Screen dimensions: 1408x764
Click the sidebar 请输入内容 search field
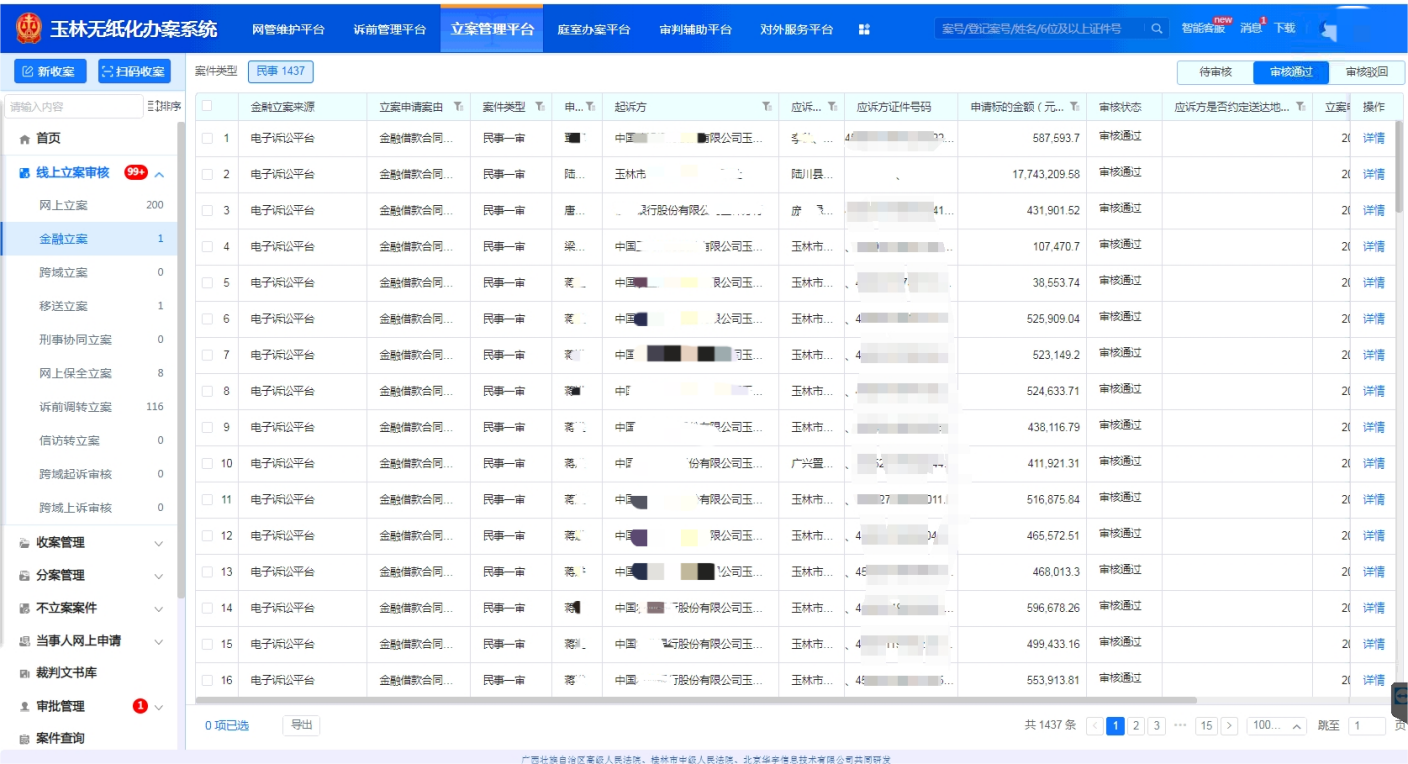(x=74, y=106)
